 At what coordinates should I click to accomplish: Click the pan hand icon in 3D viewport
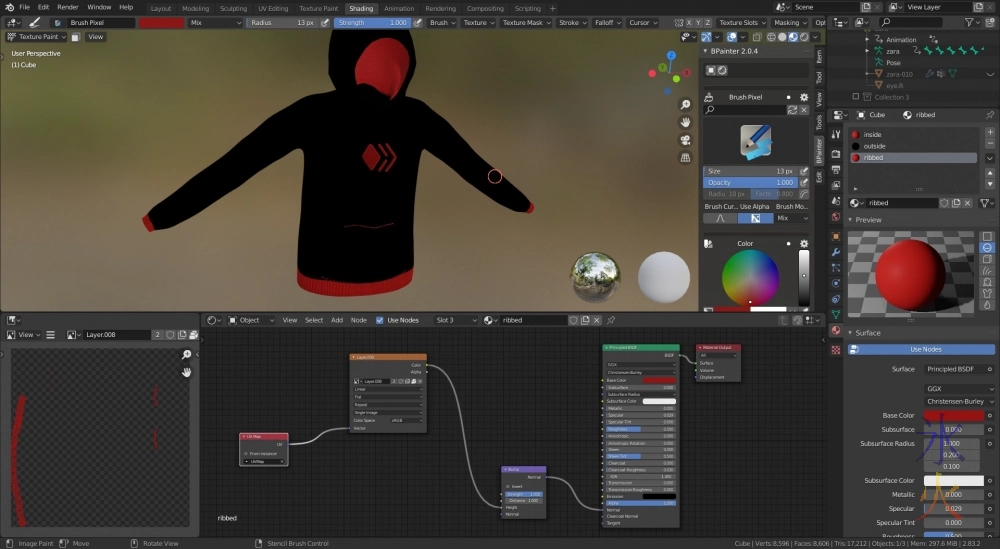(x=685, y=123)
